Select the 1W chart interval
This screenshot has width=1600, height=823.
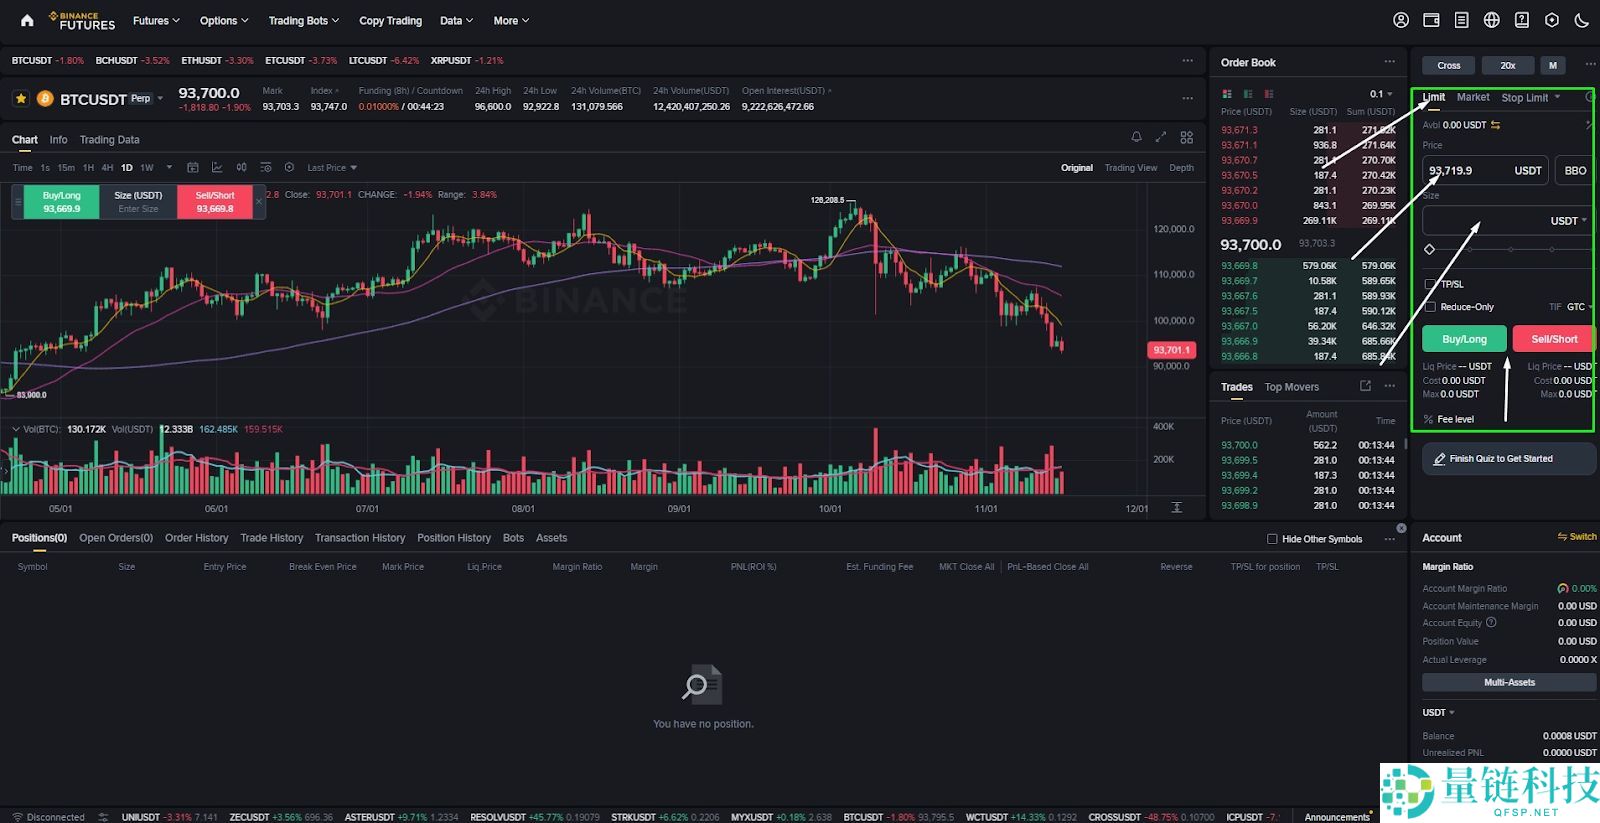click(147, 168)
